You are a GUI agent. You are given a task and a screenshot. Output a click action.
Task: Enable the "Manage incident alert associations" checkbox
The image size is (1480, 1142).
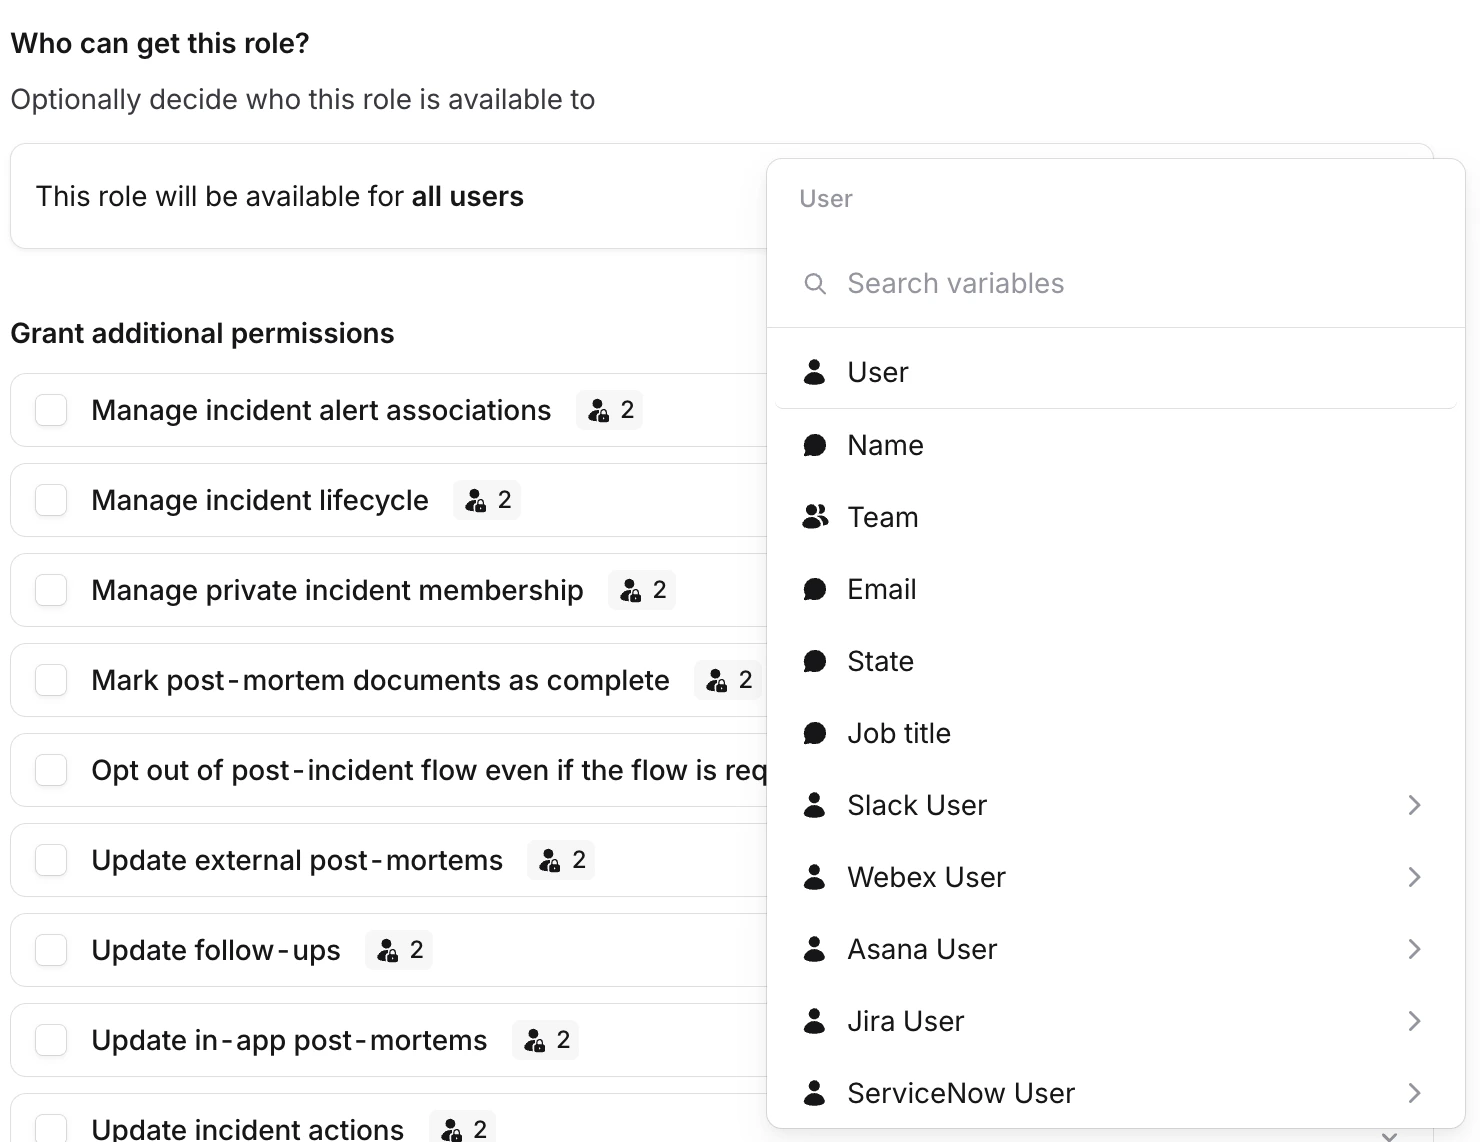point(50,410)
